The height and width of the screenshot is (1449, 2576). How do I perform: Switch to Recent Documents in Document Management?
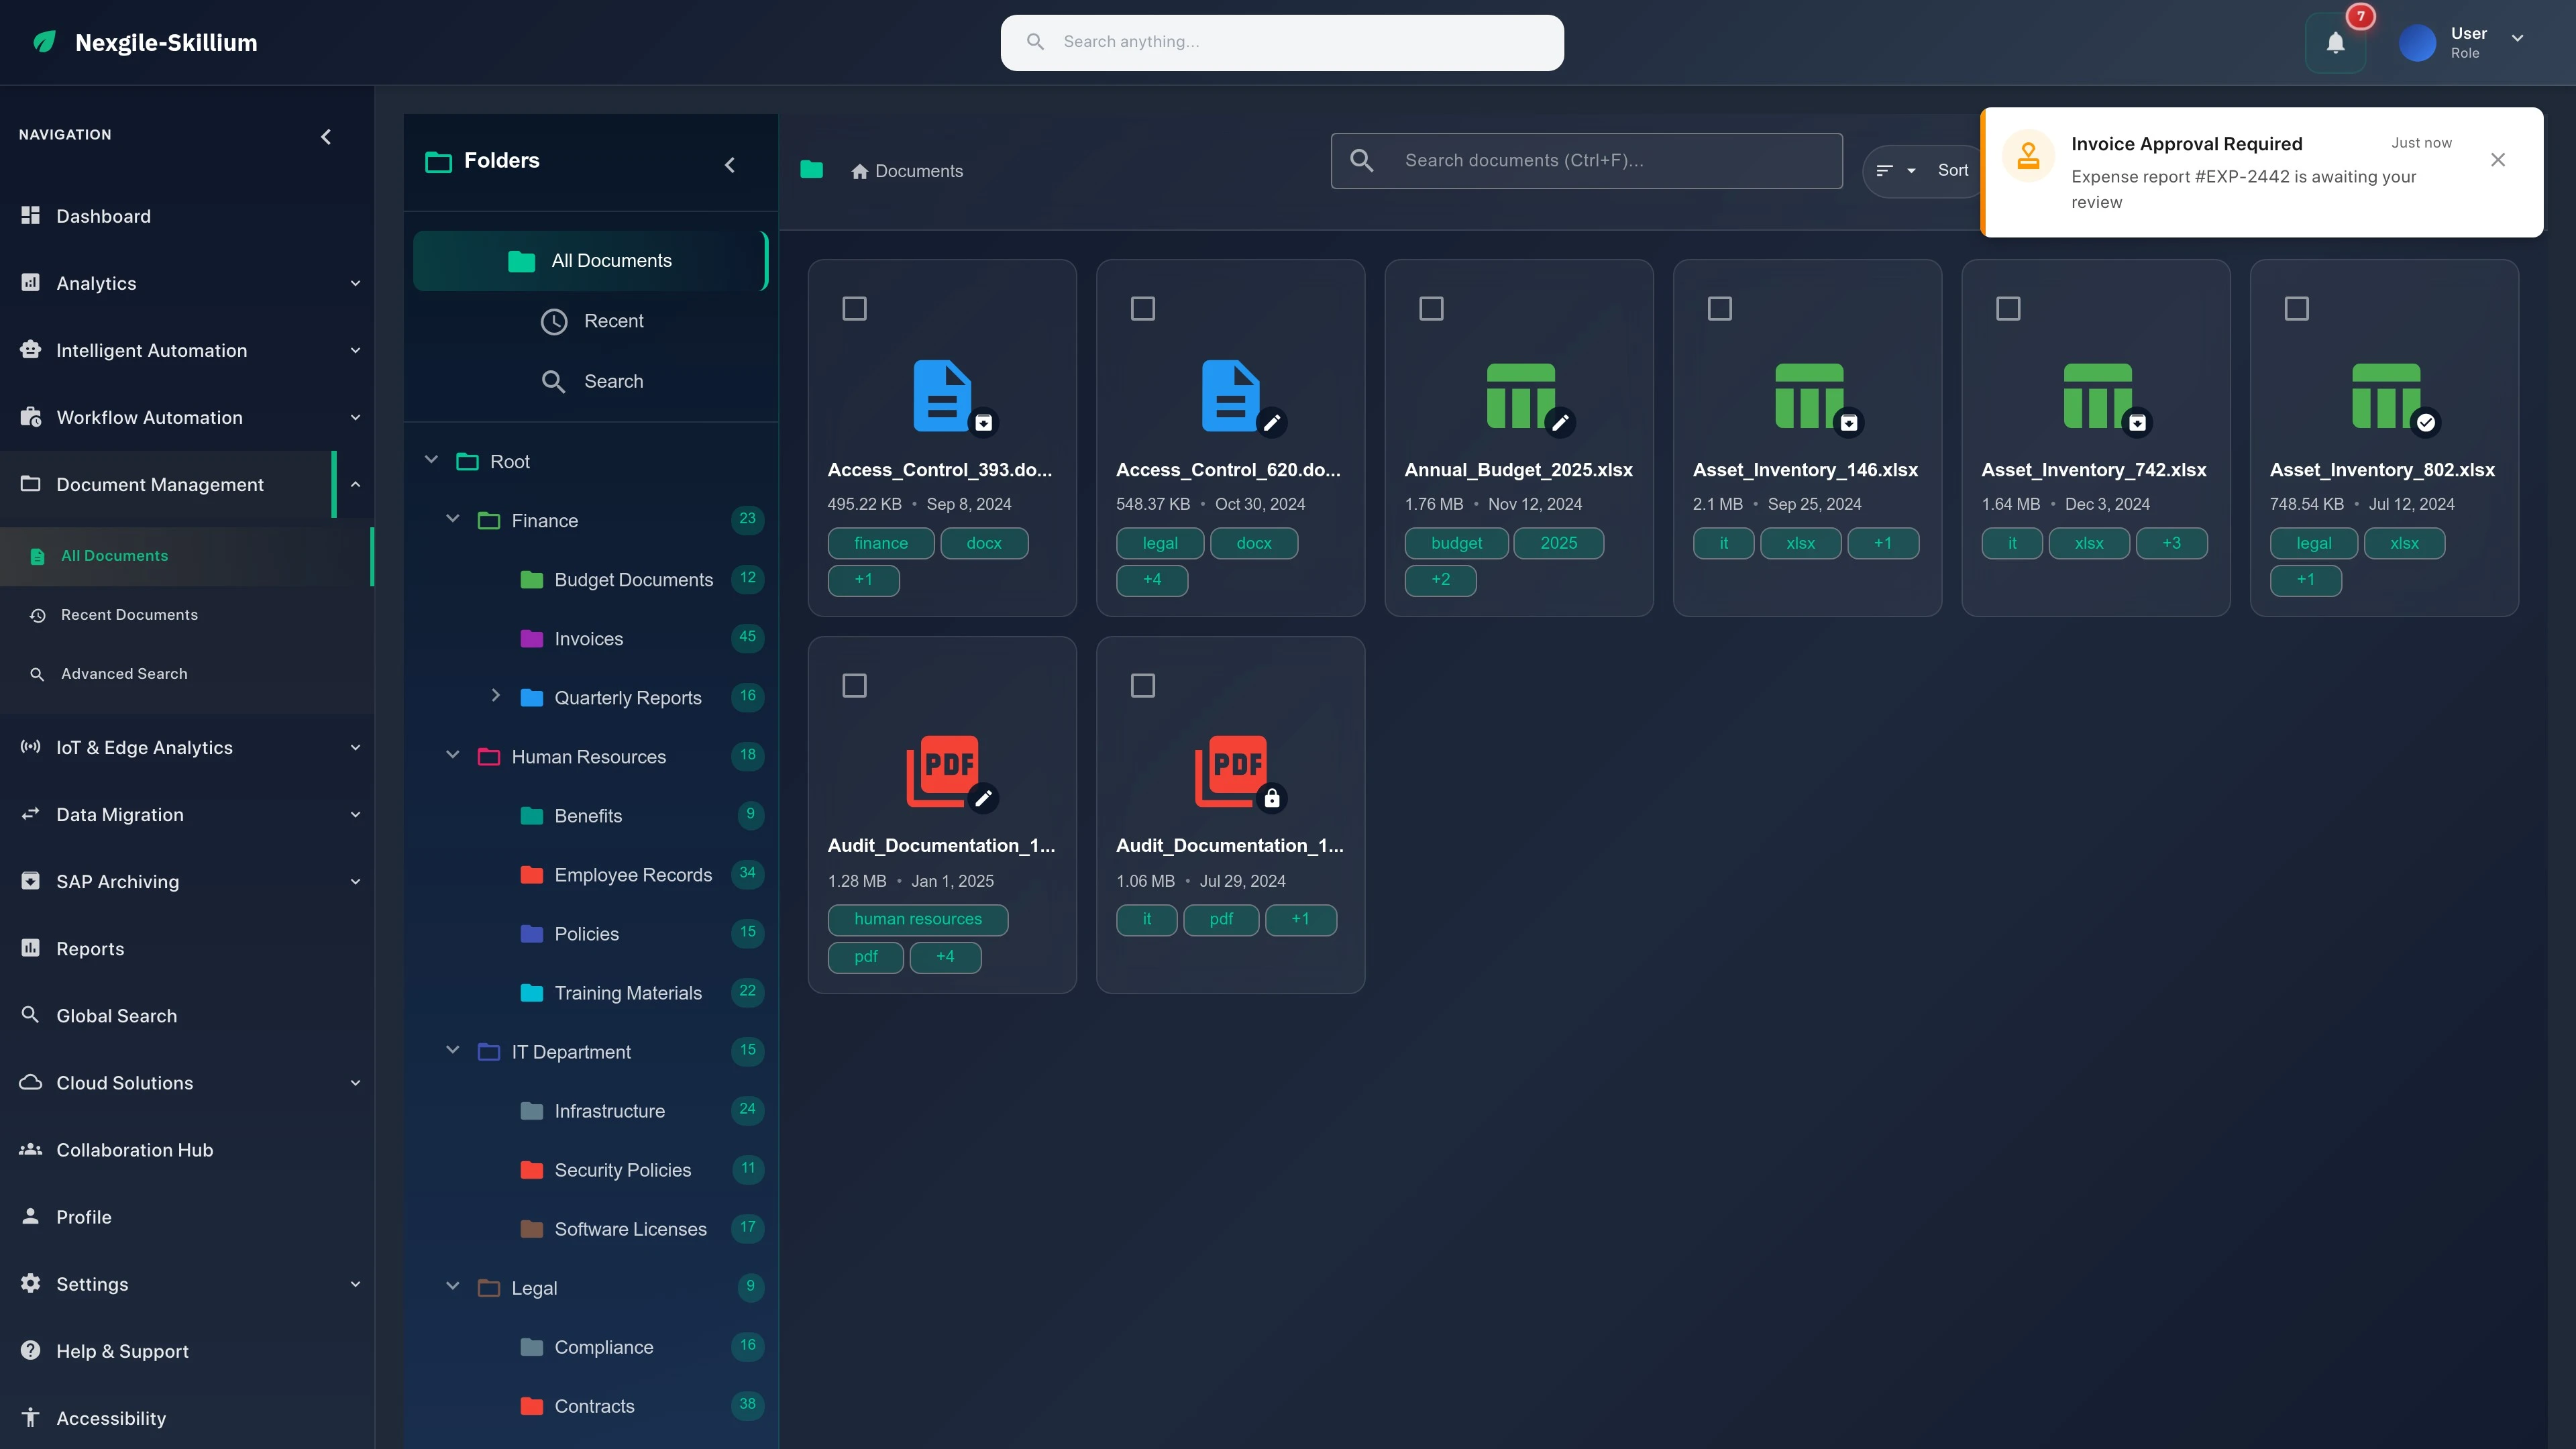(130, 614)
